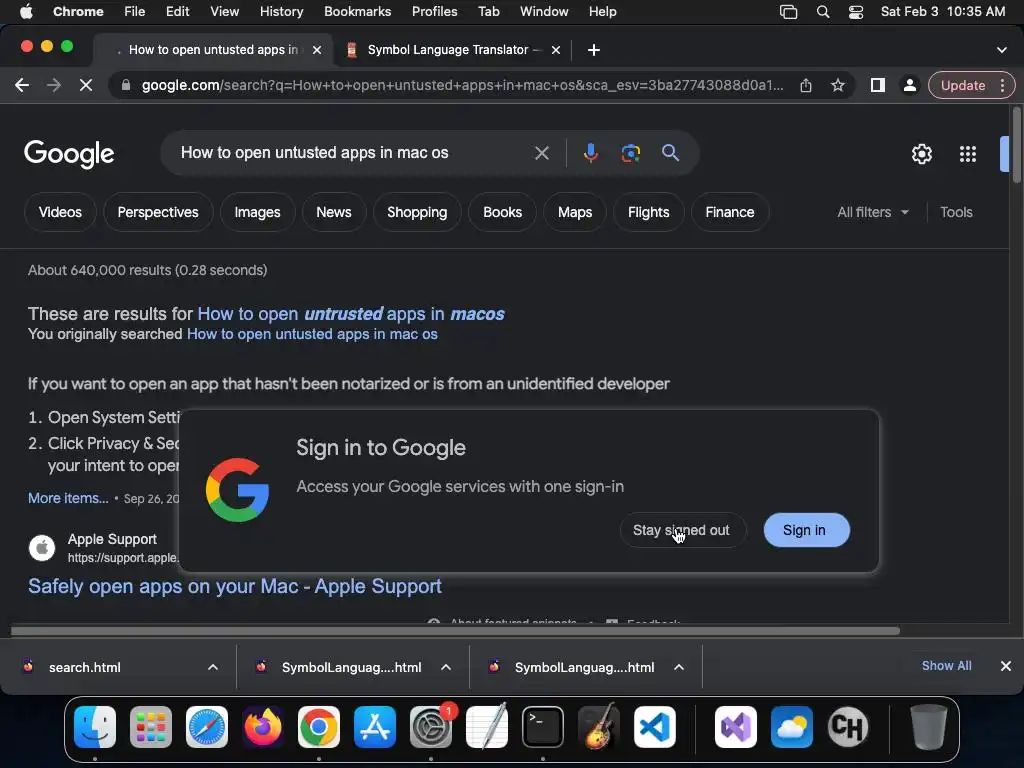Clear the Google search box
The height and width of the screenshot is (768, 1024).
541,153
